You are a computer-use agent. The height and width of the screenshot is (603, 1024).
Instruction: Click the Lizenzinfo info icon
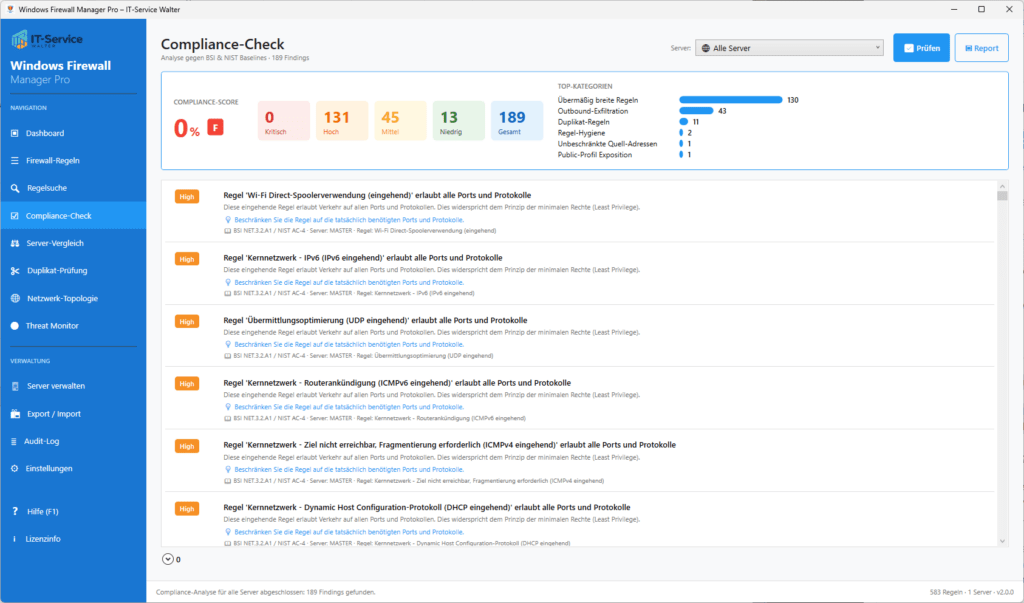coord(14,539)
